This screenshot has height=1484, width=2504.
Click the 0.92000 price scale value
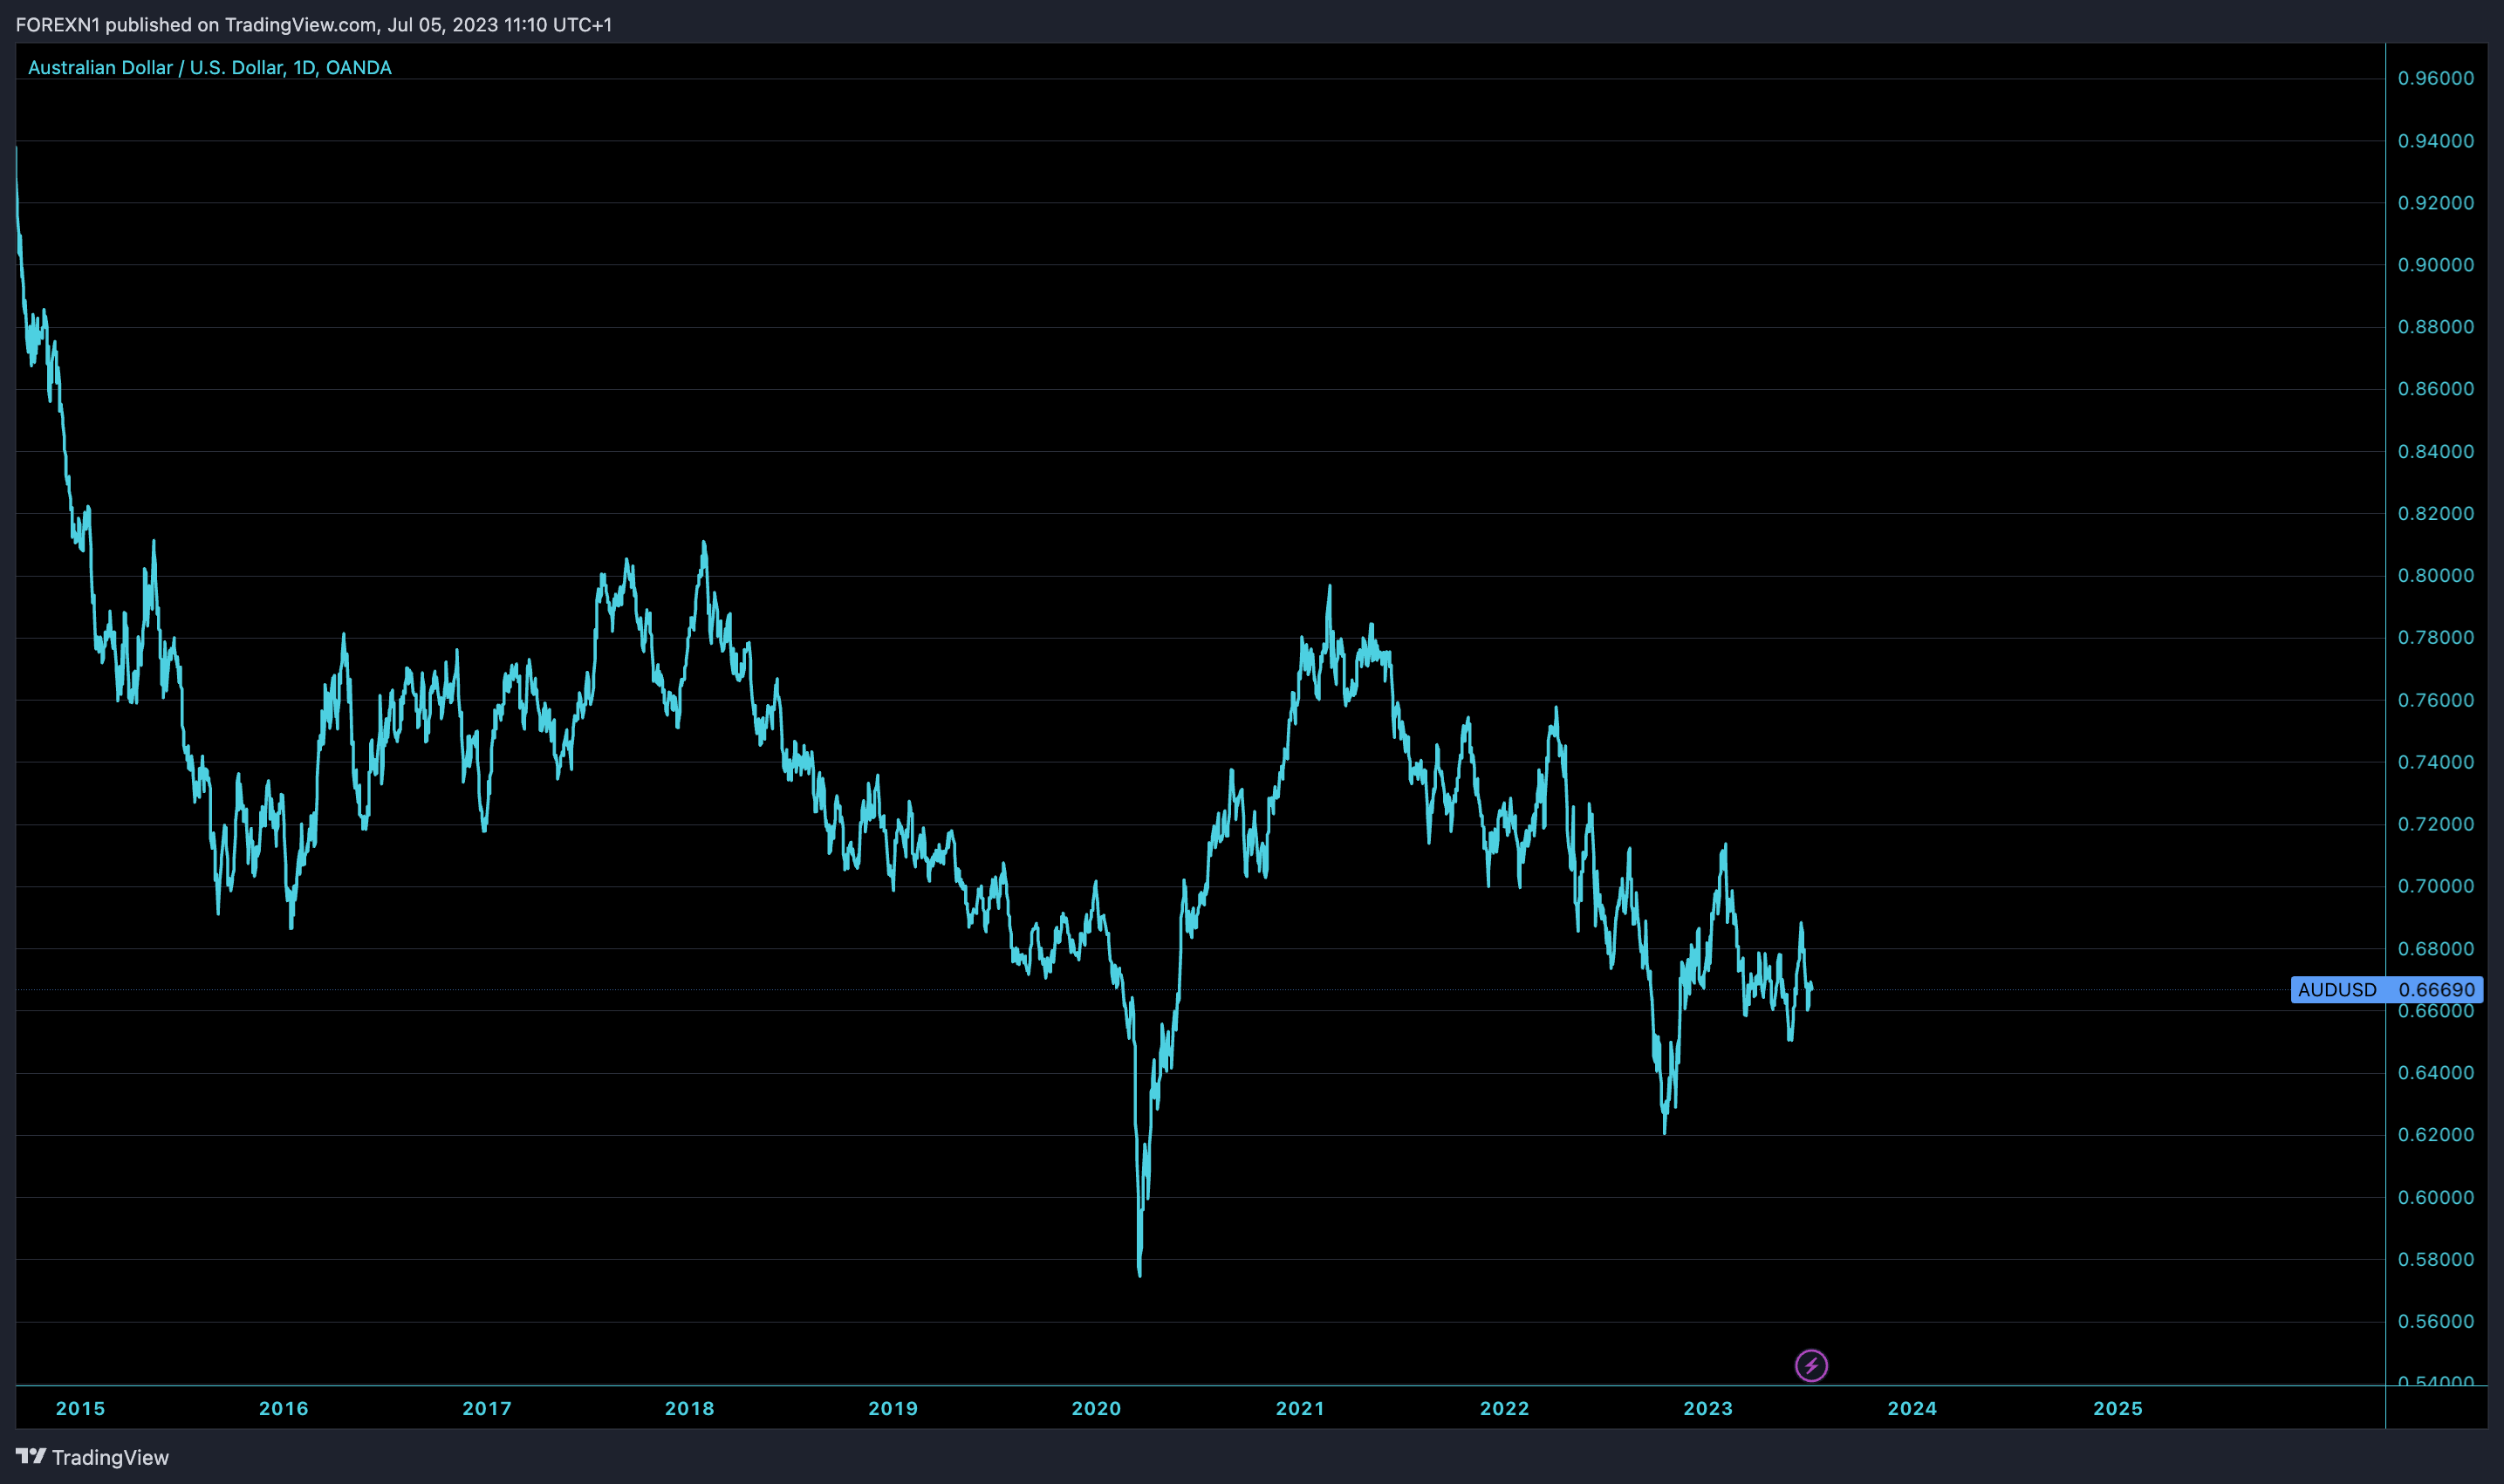pos(2436,203)
